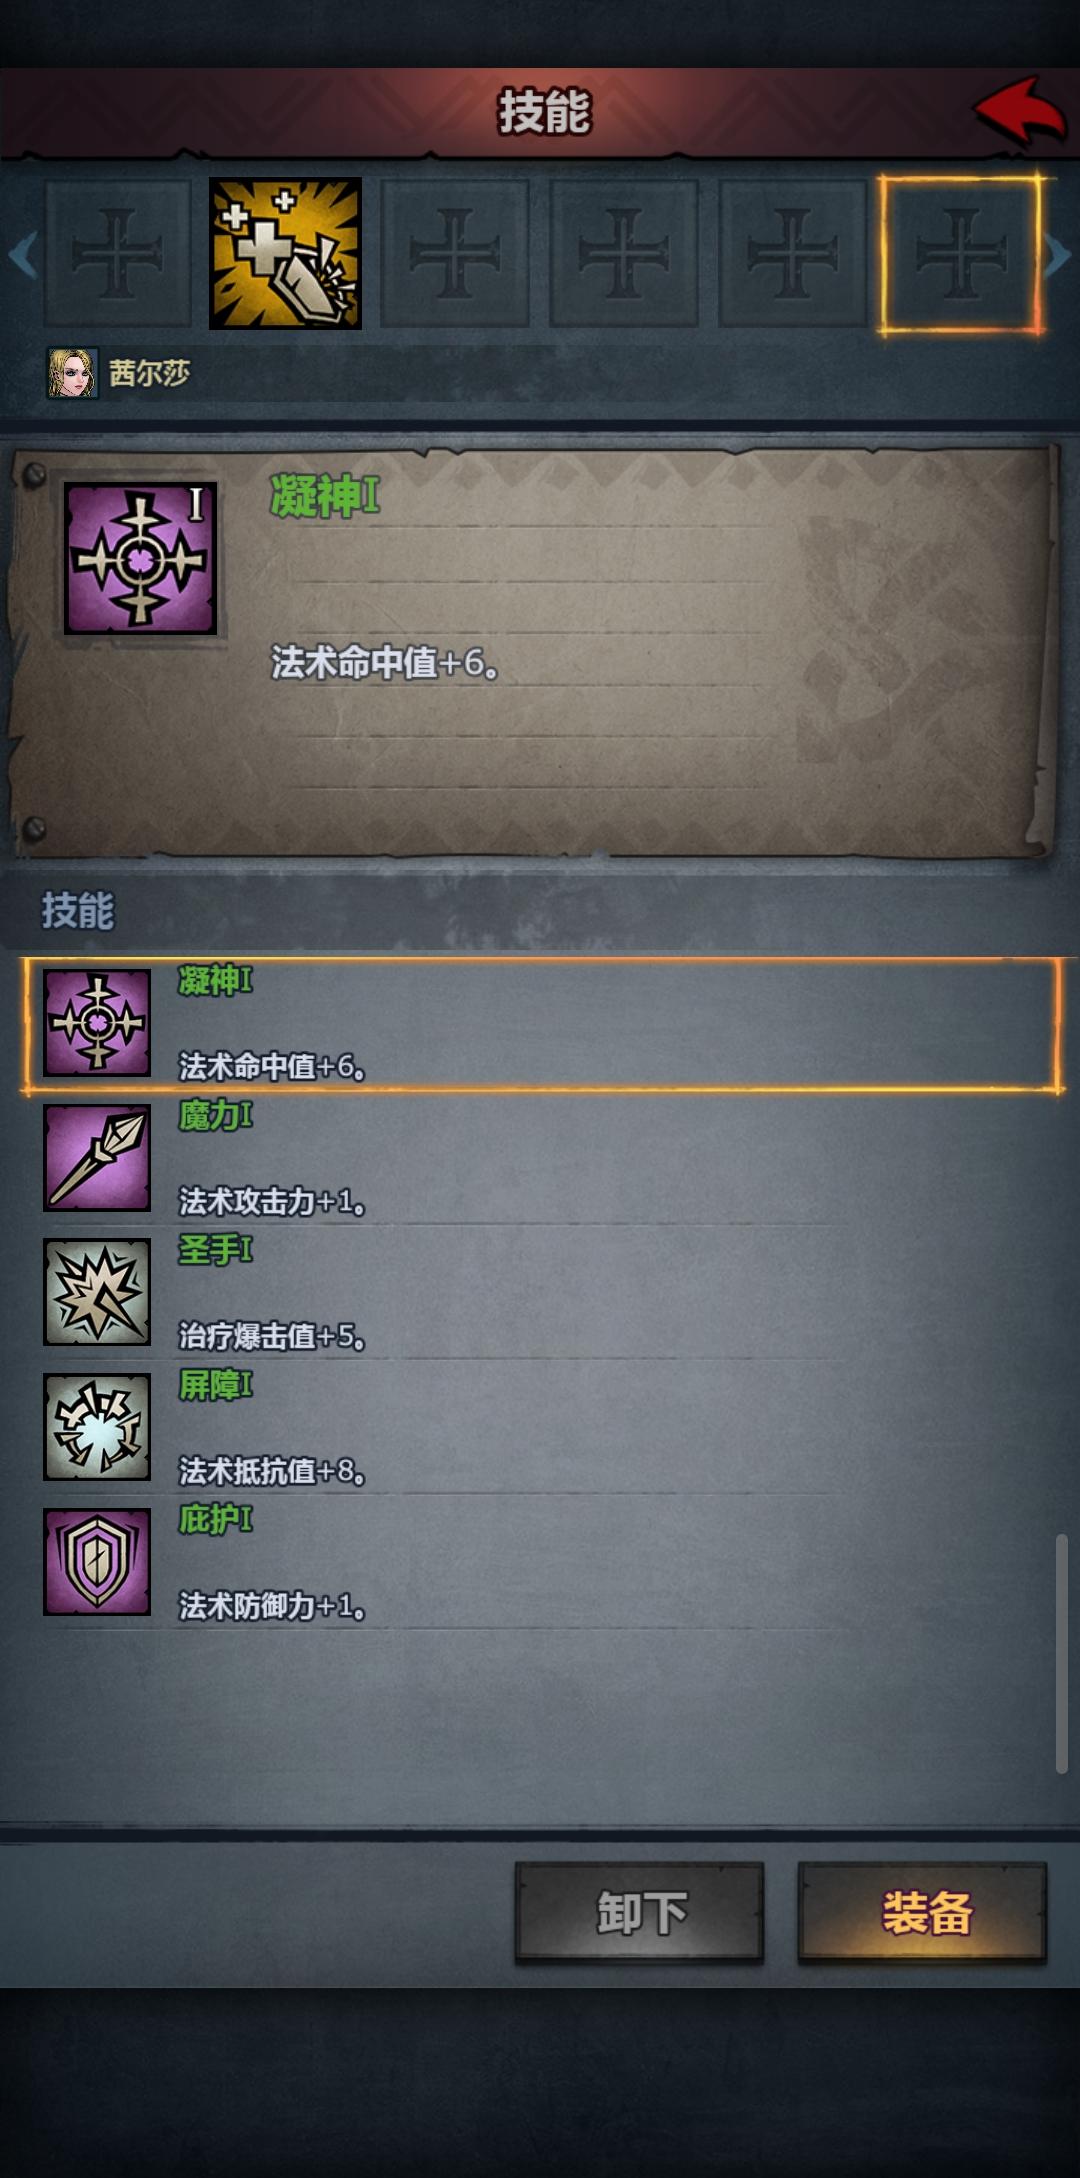
Task: Click 茜尔莎 character portrait
Action: [73, 373]
